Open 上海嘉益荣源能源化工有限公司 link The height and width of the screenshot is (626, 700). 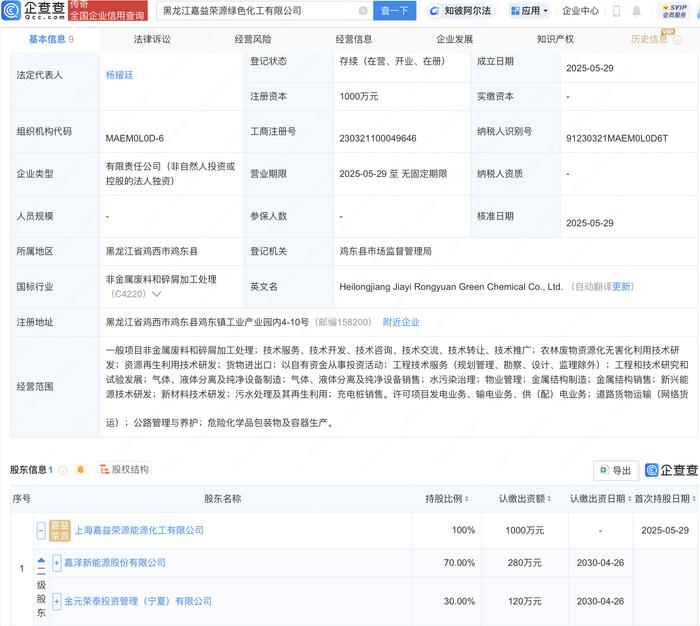(139, 530)
